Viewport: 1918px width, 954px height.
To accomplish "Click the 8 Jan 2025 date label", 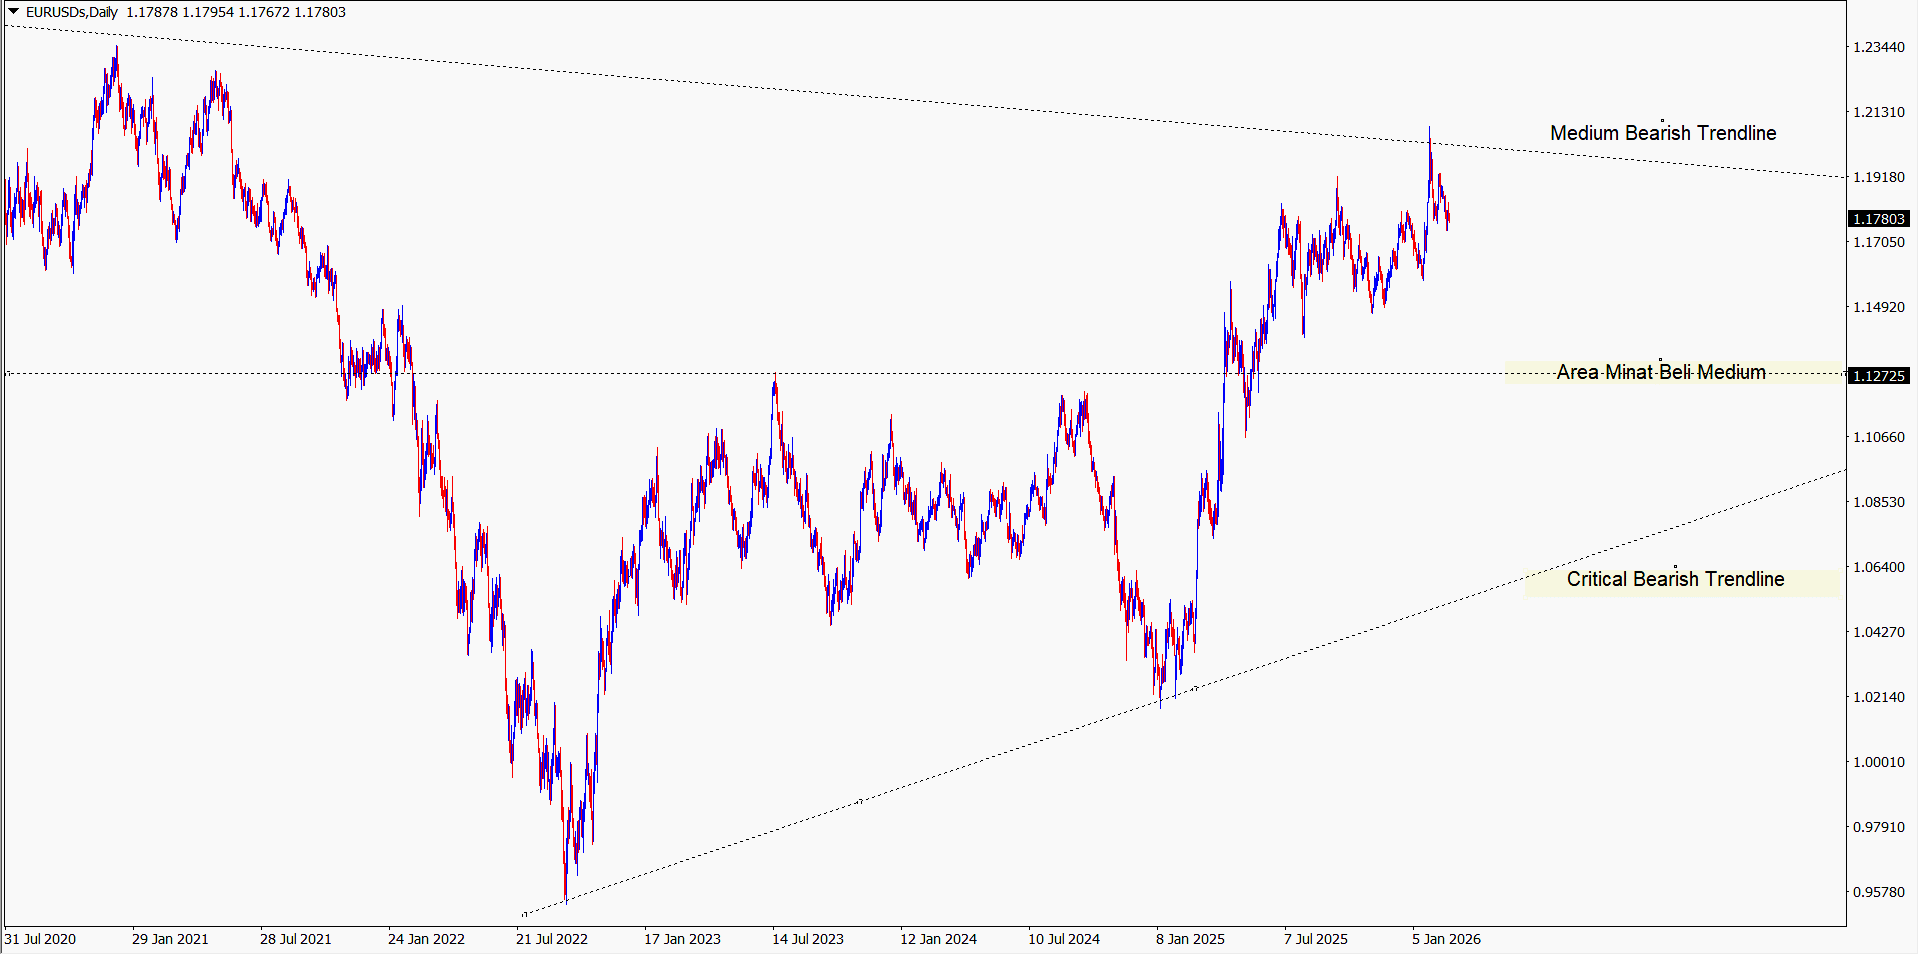I will 1190,939.
